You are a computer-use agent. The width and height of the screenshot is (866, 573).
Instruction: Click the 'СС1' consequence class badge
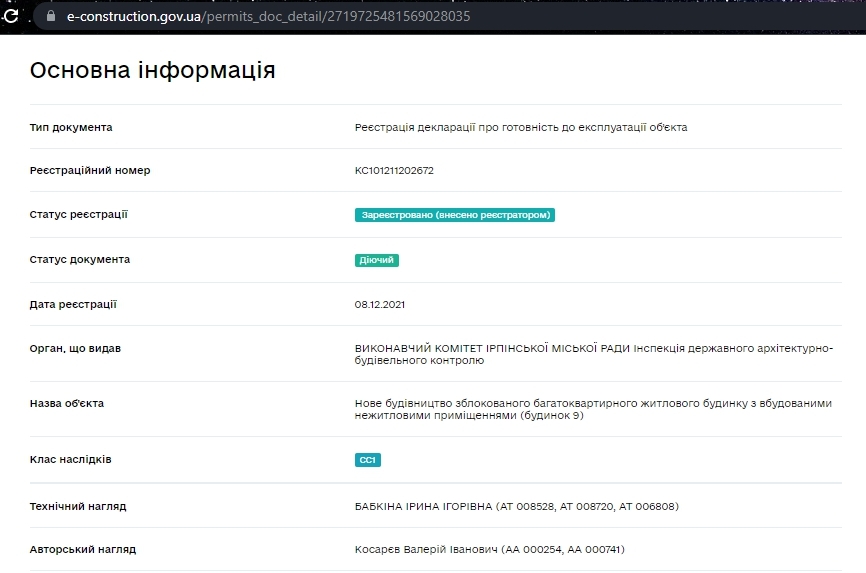(367, 460)
